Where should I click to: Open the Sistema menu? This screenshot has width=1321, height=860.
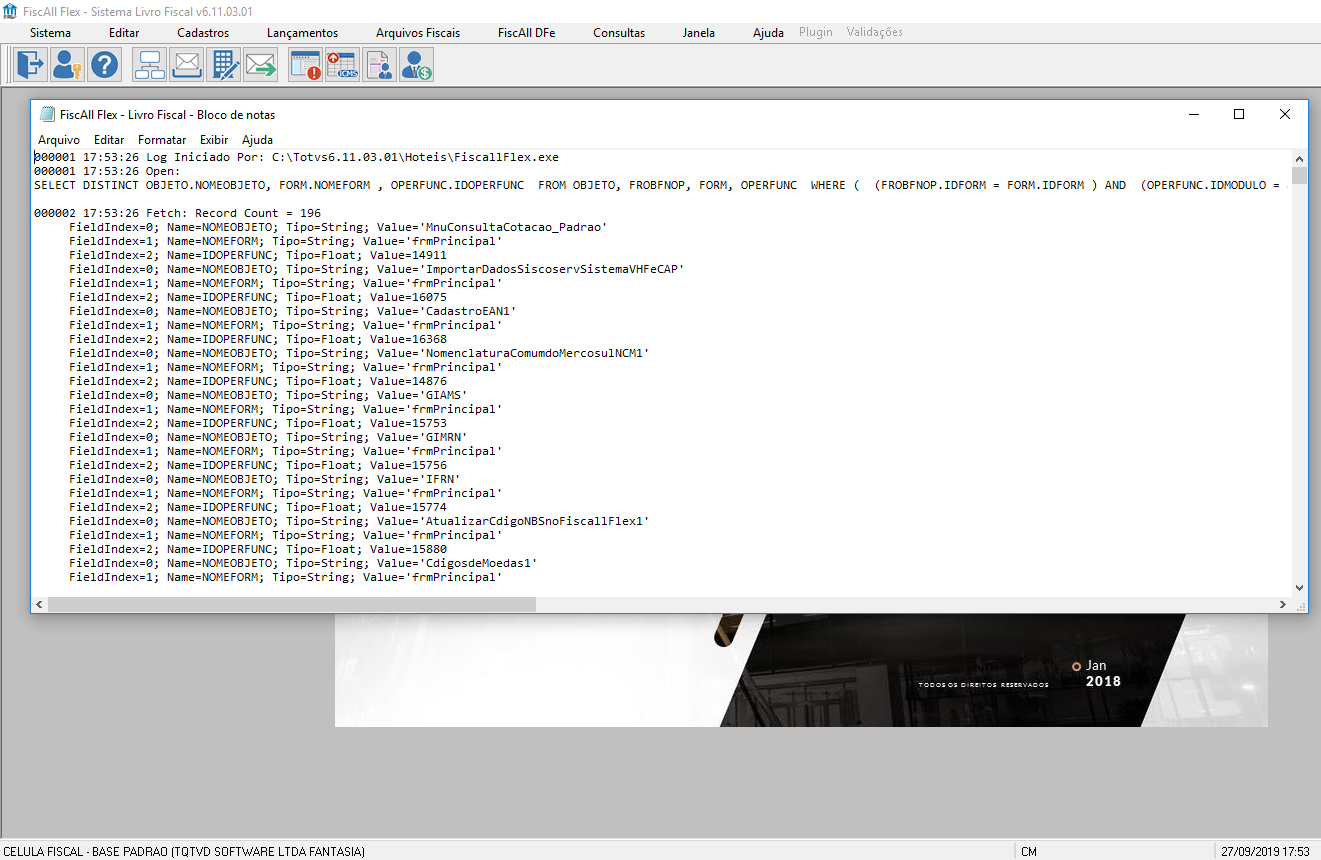point(50,33)
